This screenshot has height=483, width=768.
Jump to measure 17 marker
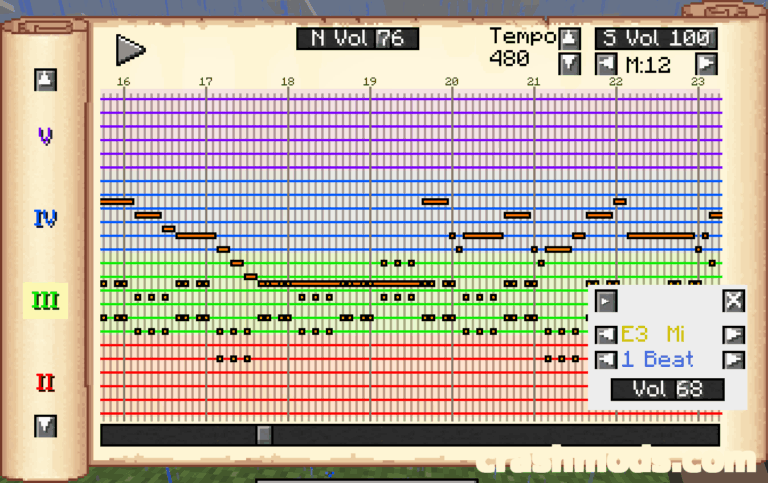pos(206,81)
